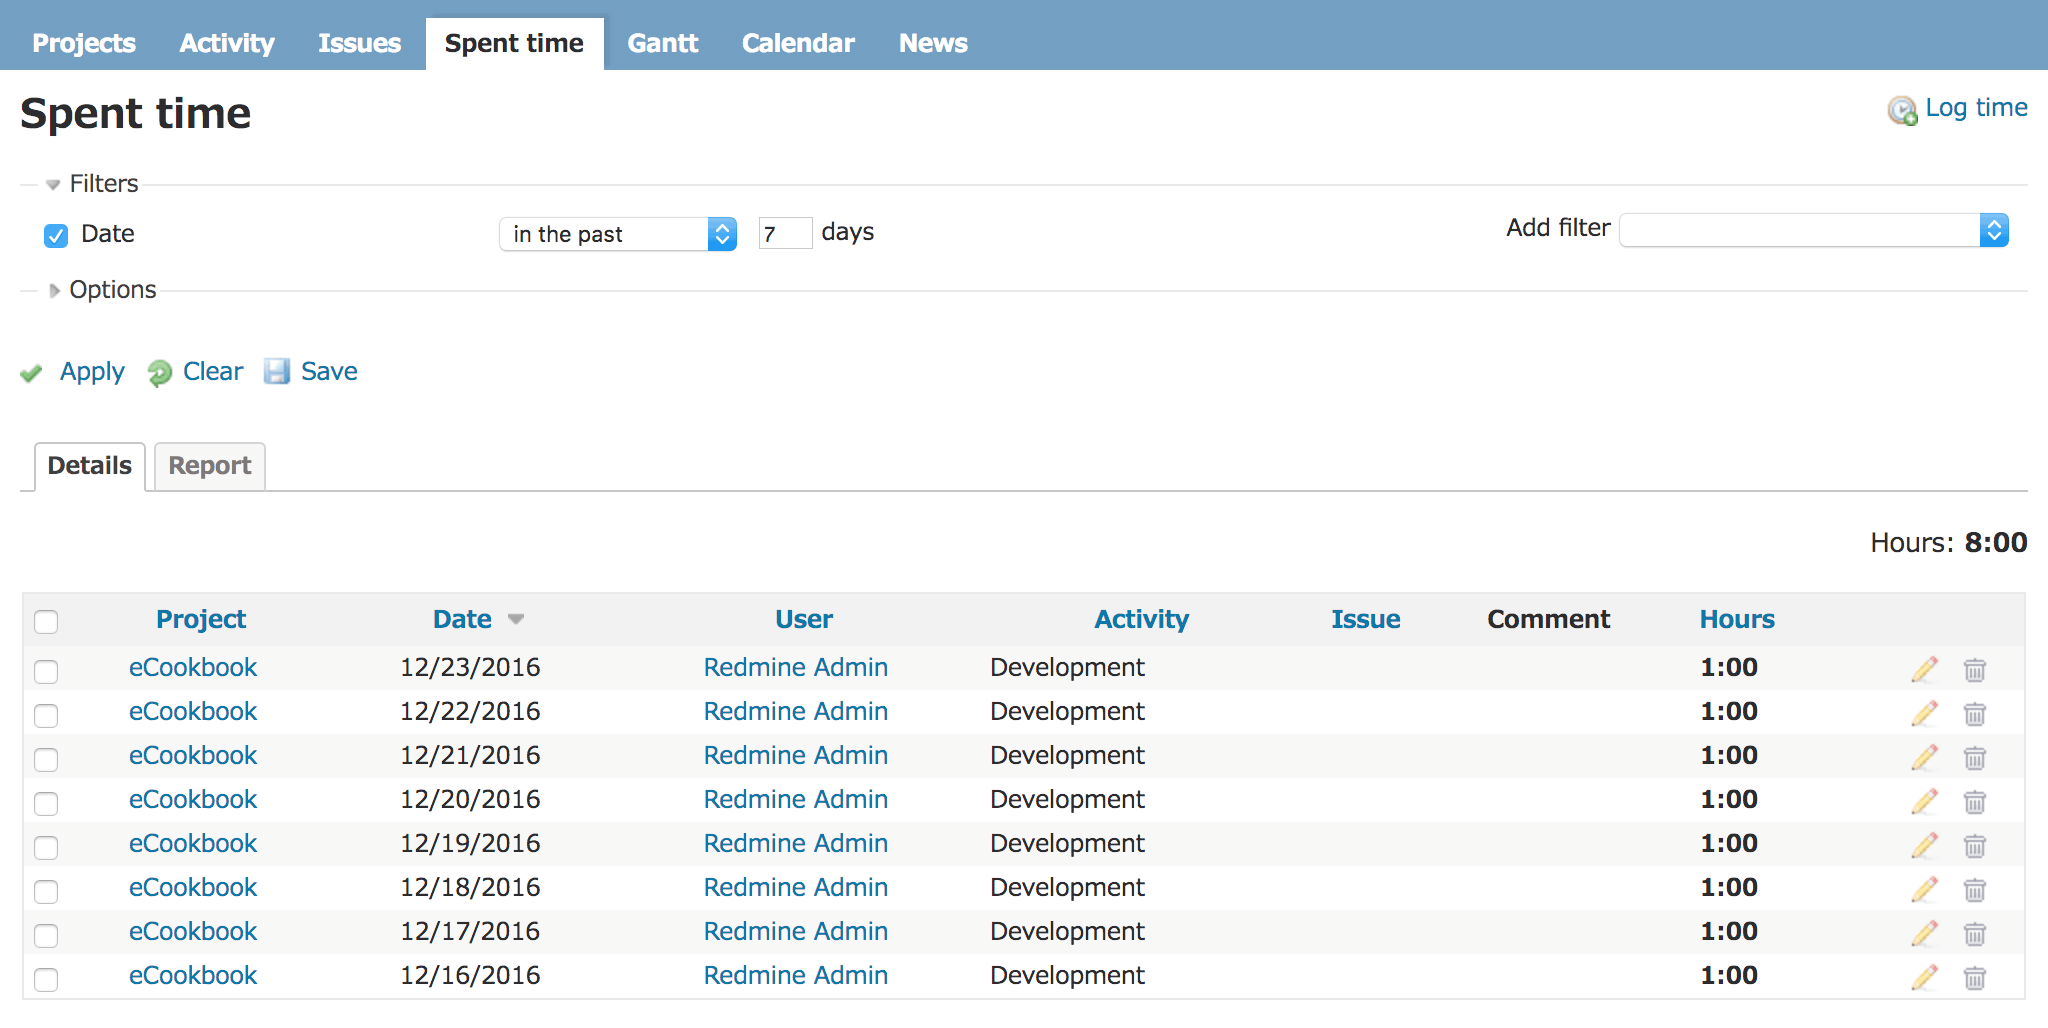Switch to the Report tab
This screenshot has width=2048, height=1028.
tap(210, 466)
